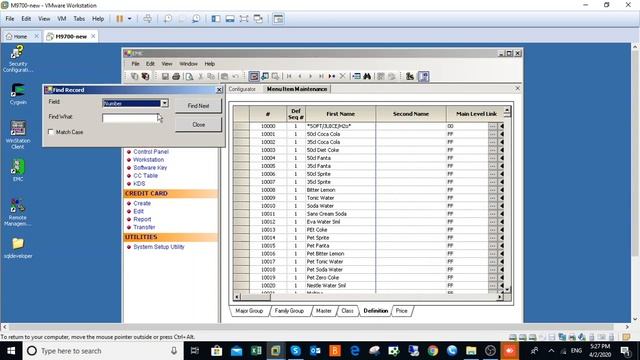Click VMware take snapshot icon
640x360 pixels.
(168, 19)
